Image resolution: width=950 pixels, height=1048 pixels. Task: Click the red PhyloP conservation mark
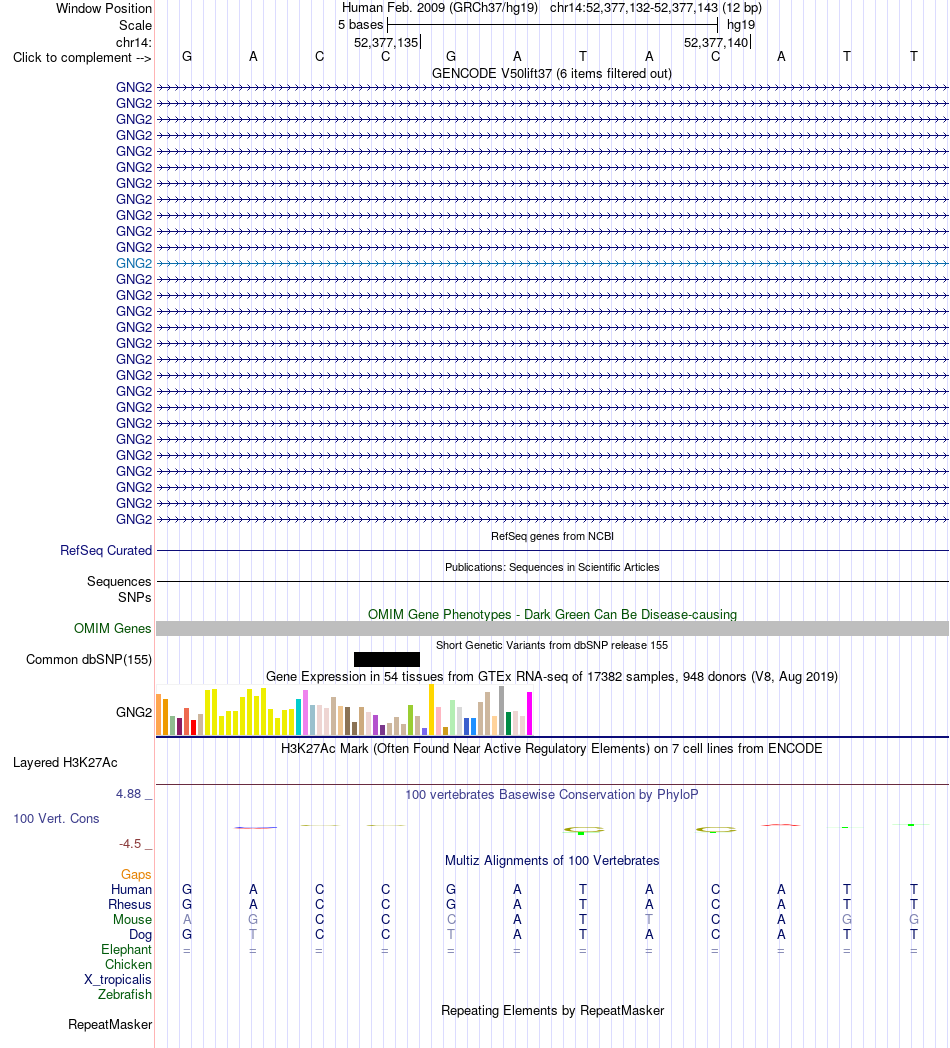click(x=781, y=825)
